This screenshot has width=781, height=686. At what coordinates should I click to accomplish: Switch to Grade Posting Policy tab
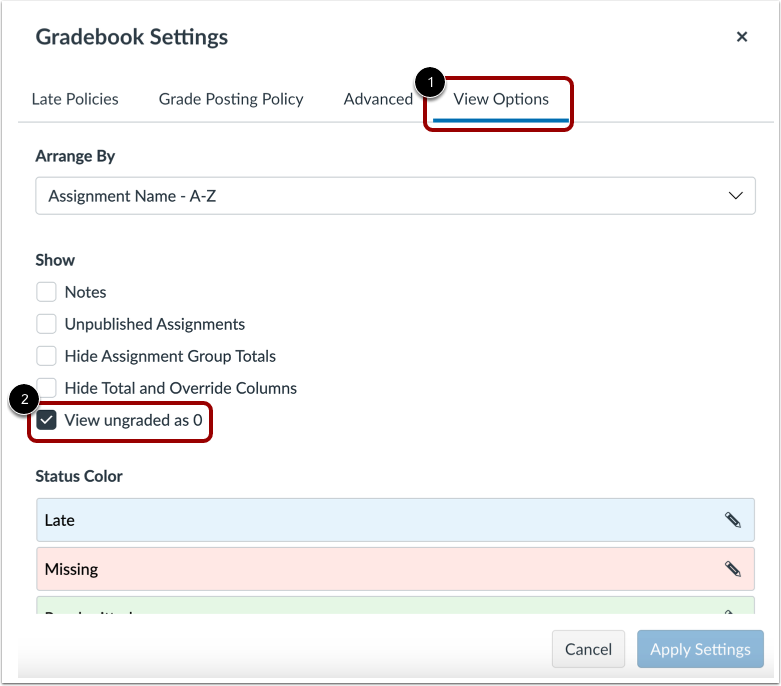231,99
